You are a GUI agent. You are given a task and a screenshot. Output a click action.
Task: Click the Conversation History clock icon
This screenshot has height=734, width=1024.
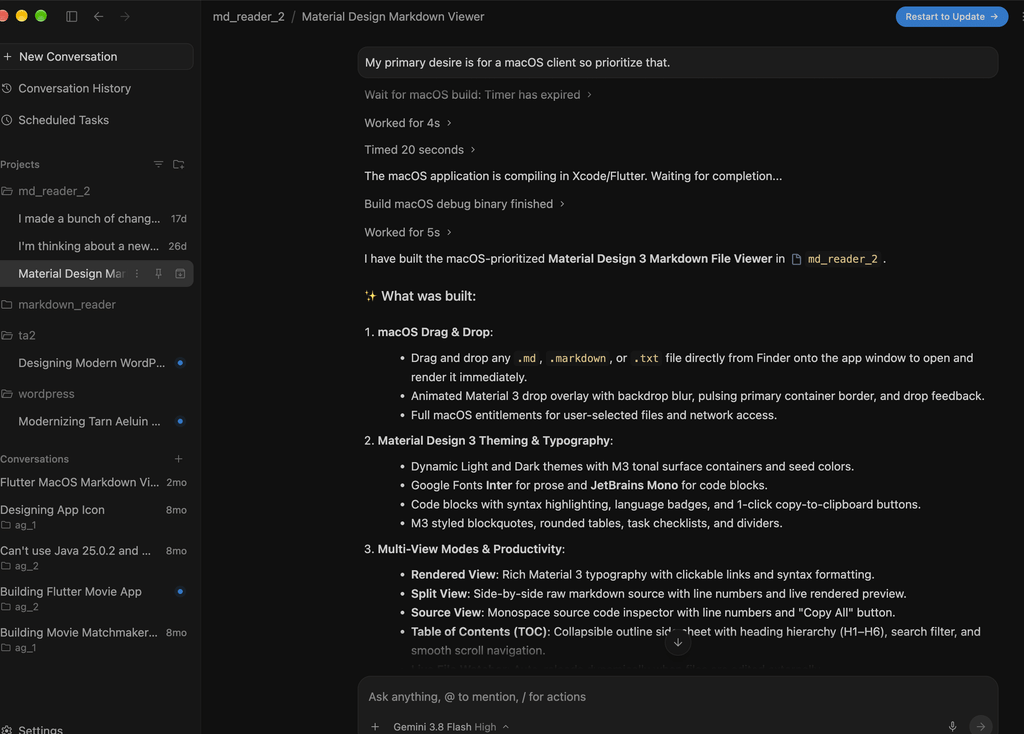pyautogui.click(x=7, y=88)
